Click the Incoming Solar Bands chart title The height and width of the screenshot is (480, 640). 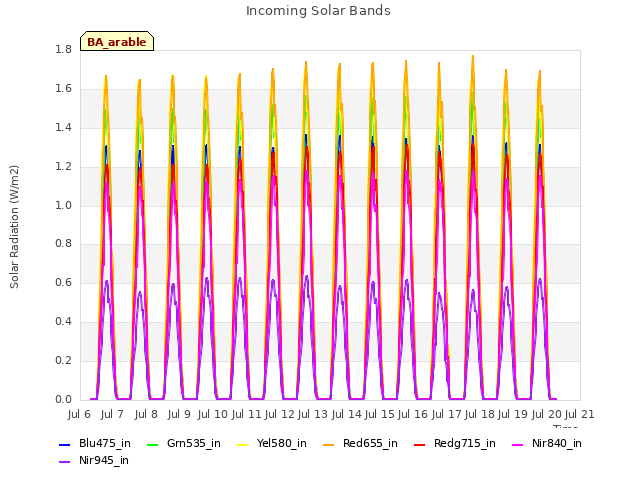point(318,11)
